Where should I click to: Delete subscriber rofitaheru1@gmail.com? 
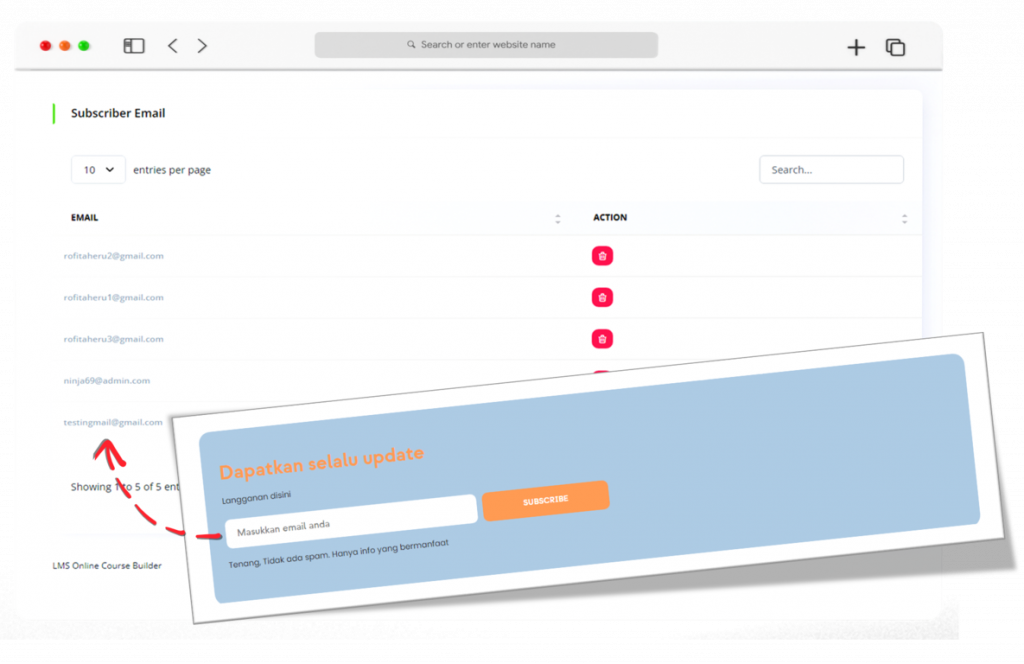click(x=602, y=297)
